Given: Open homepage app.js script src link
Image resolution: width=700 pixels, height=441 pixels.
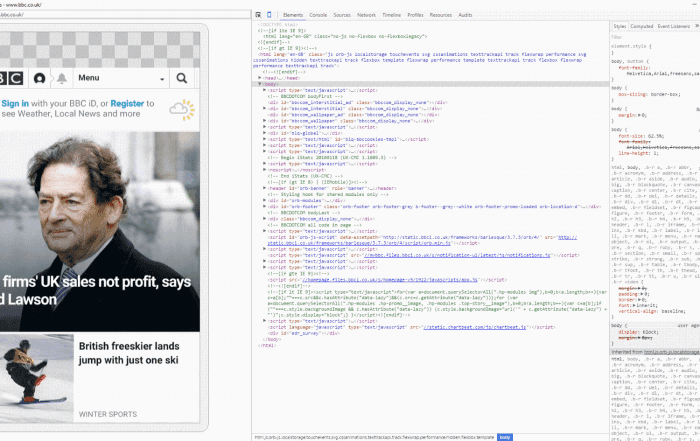Looking at the screenshot, I should pos(390,280).
